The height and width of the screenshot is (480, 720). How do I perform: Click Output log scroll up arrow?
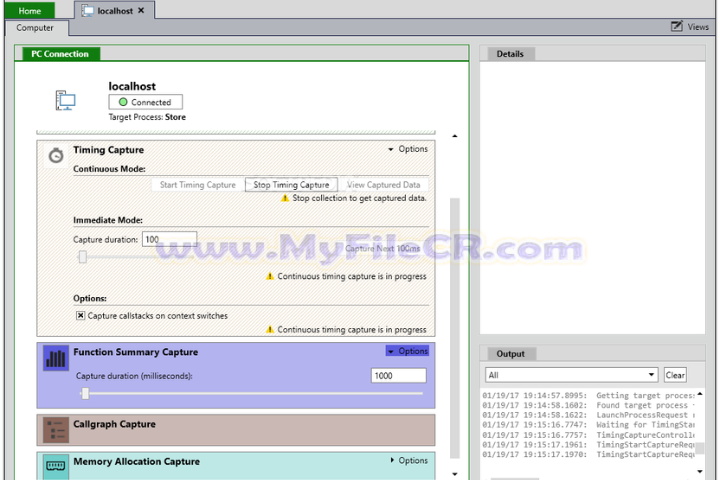point(700,394)
